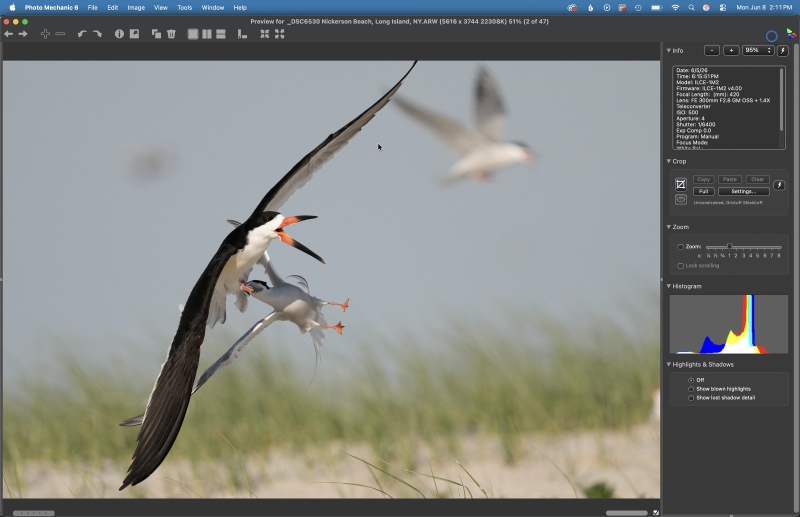Open the Tools menu
800x517 pixels.
tap(185, 8)
